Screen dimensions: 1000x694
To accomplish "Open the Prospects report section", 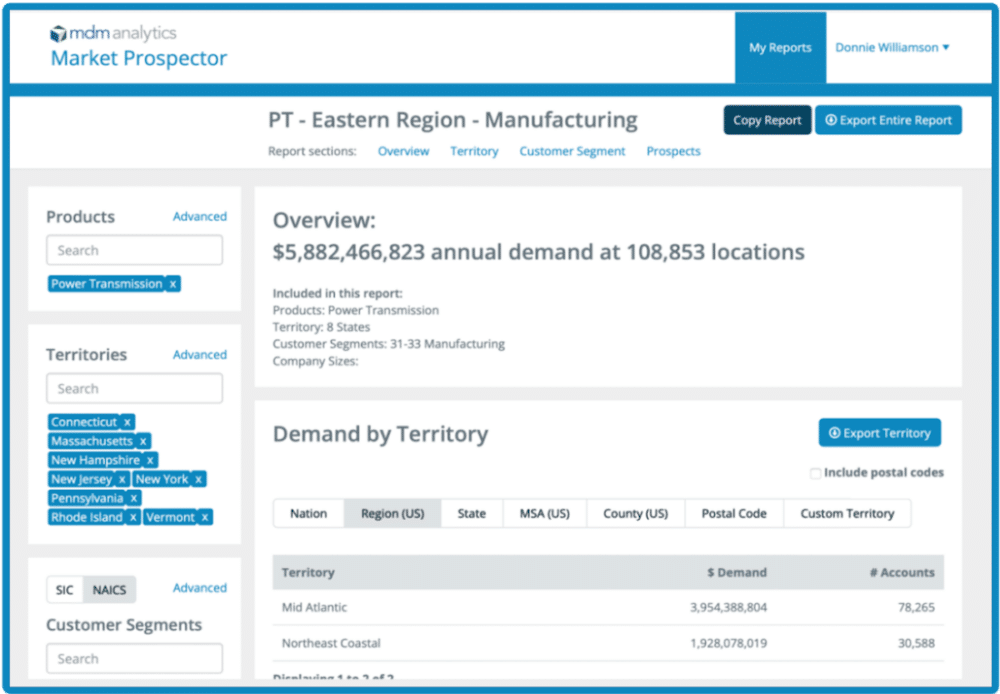I will click(673, 151).
